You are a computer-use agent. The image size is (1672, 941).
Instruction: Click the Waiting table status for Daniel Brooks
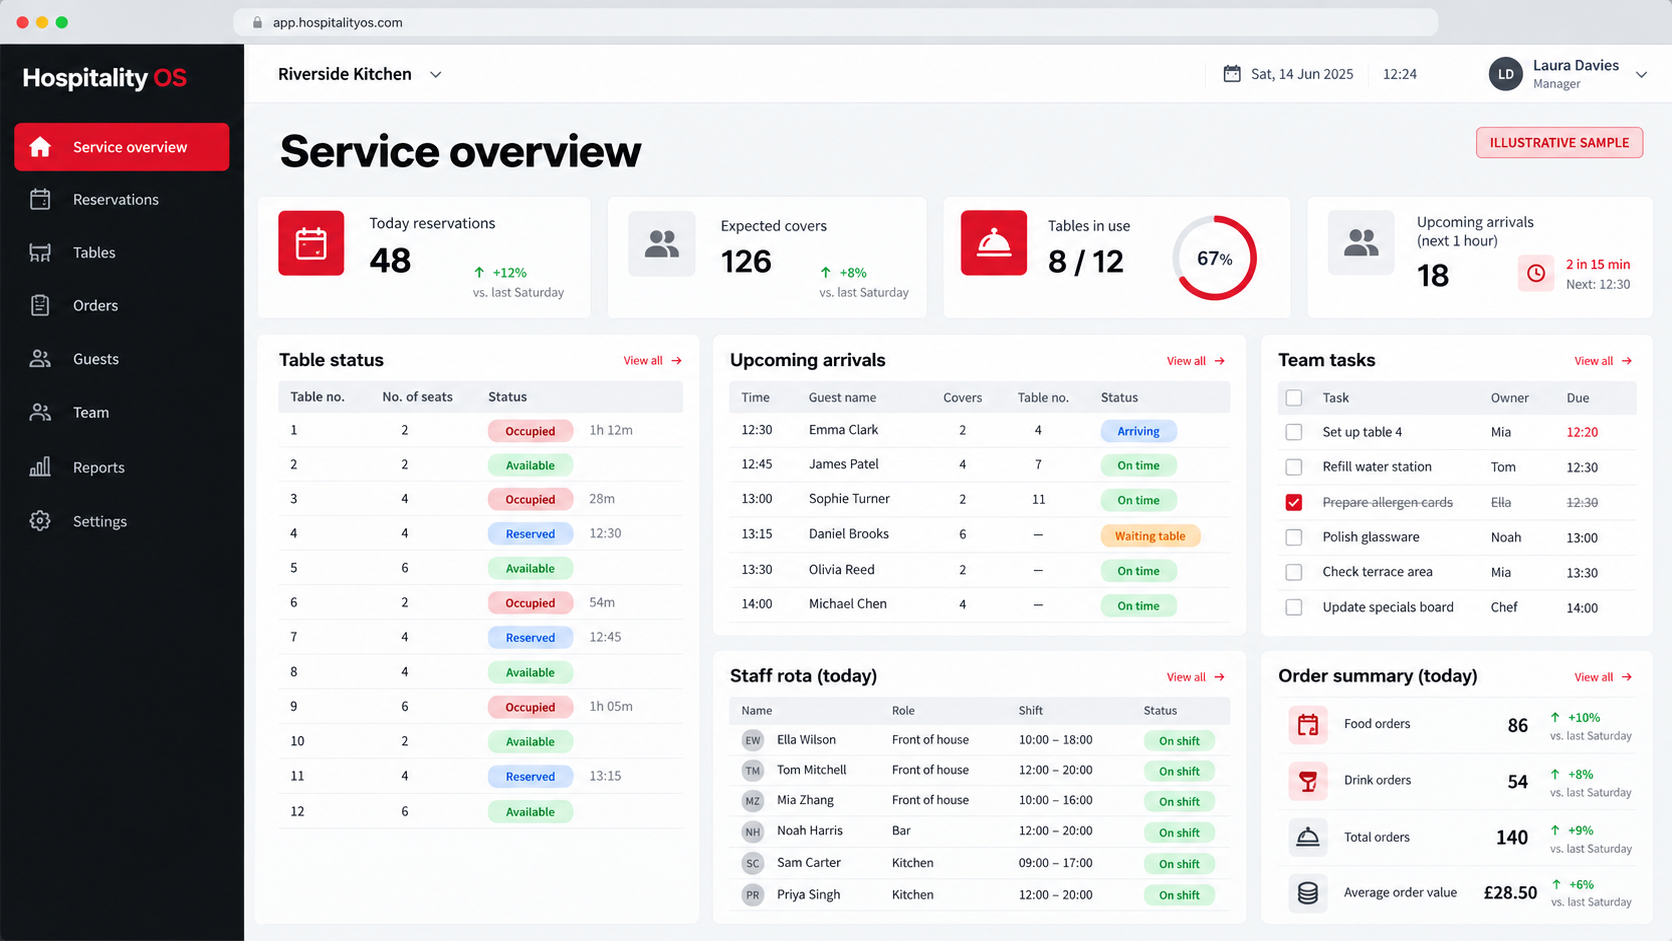coord(1150,536)
